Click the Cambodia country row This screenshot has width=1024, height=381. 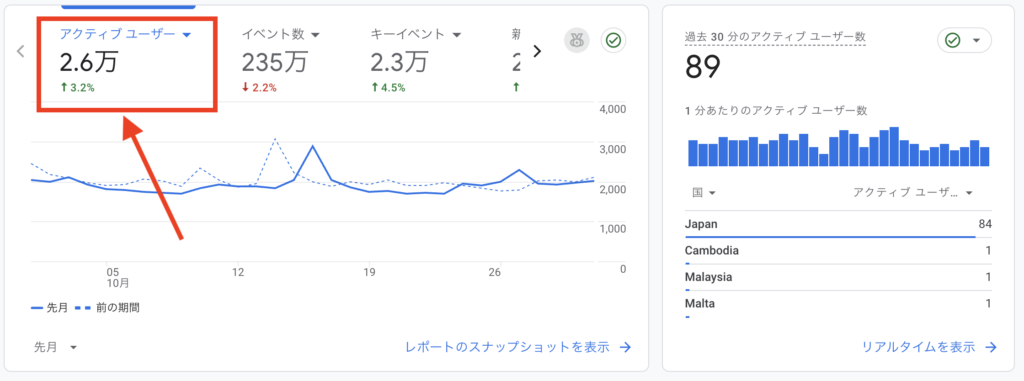point(839,252)
